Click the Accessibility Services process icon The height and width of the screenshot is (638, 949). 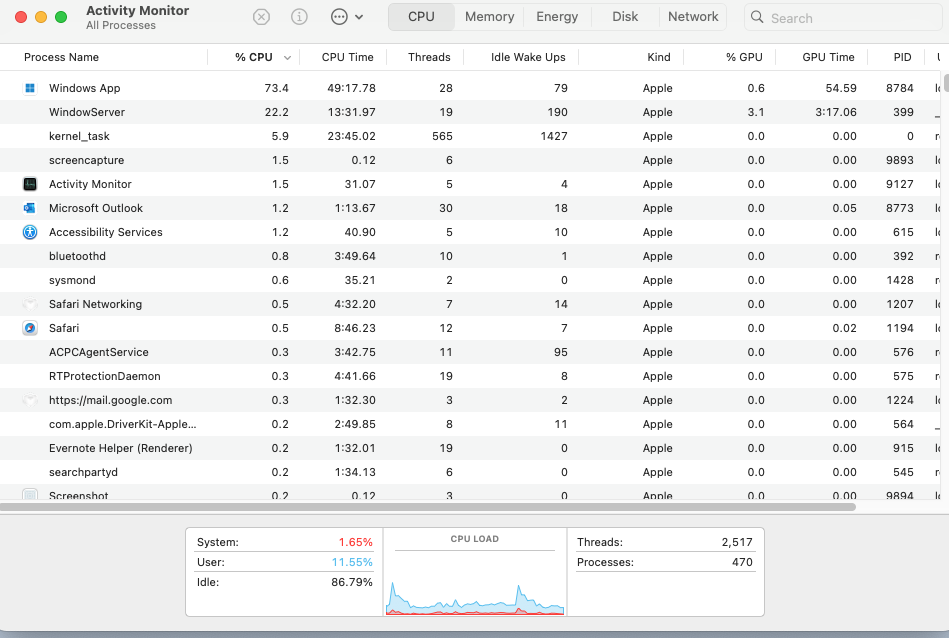click(30, 232)
